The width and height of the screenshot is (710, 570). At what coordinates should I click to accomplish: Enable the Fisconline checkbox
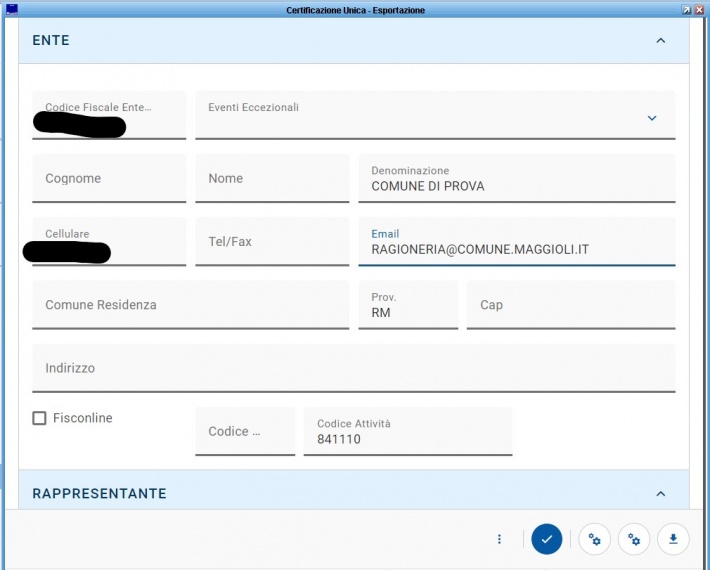pyautogui.click(x=40, y=418)
